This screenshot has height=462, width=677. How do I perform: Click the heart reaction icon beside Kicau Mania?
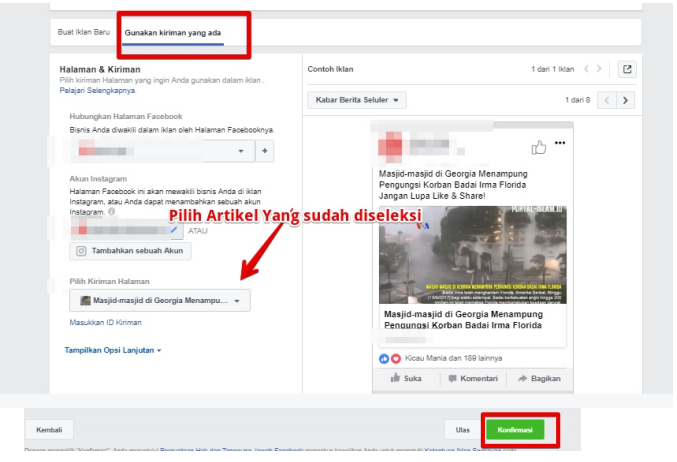pyautogui.click(x=395, y=358)
